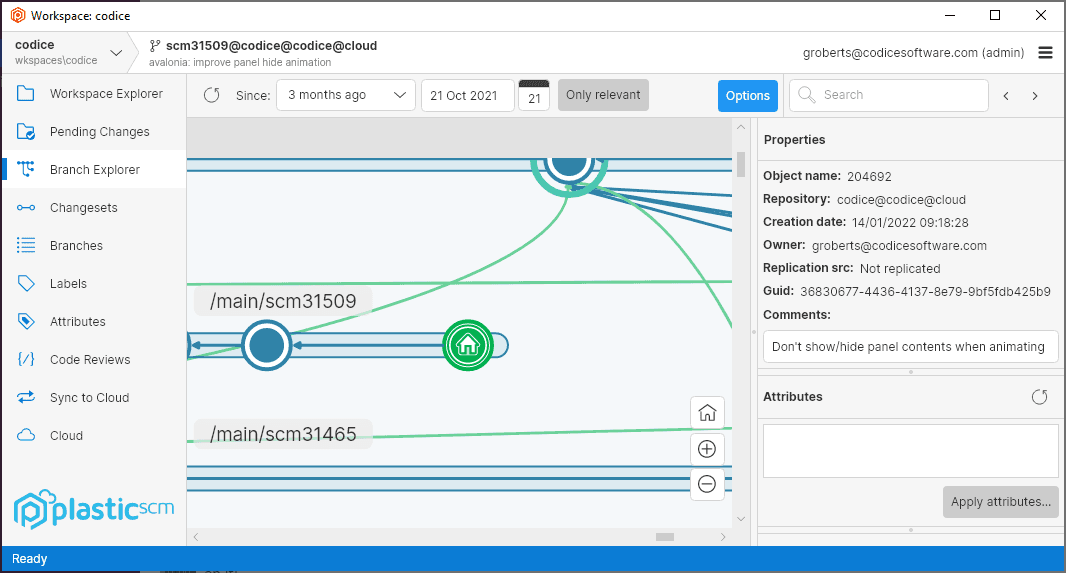The height and width of the screenshot is (573, 1066).
Task: Click the Labels tag icon
Action: click(x=26, y=283)
